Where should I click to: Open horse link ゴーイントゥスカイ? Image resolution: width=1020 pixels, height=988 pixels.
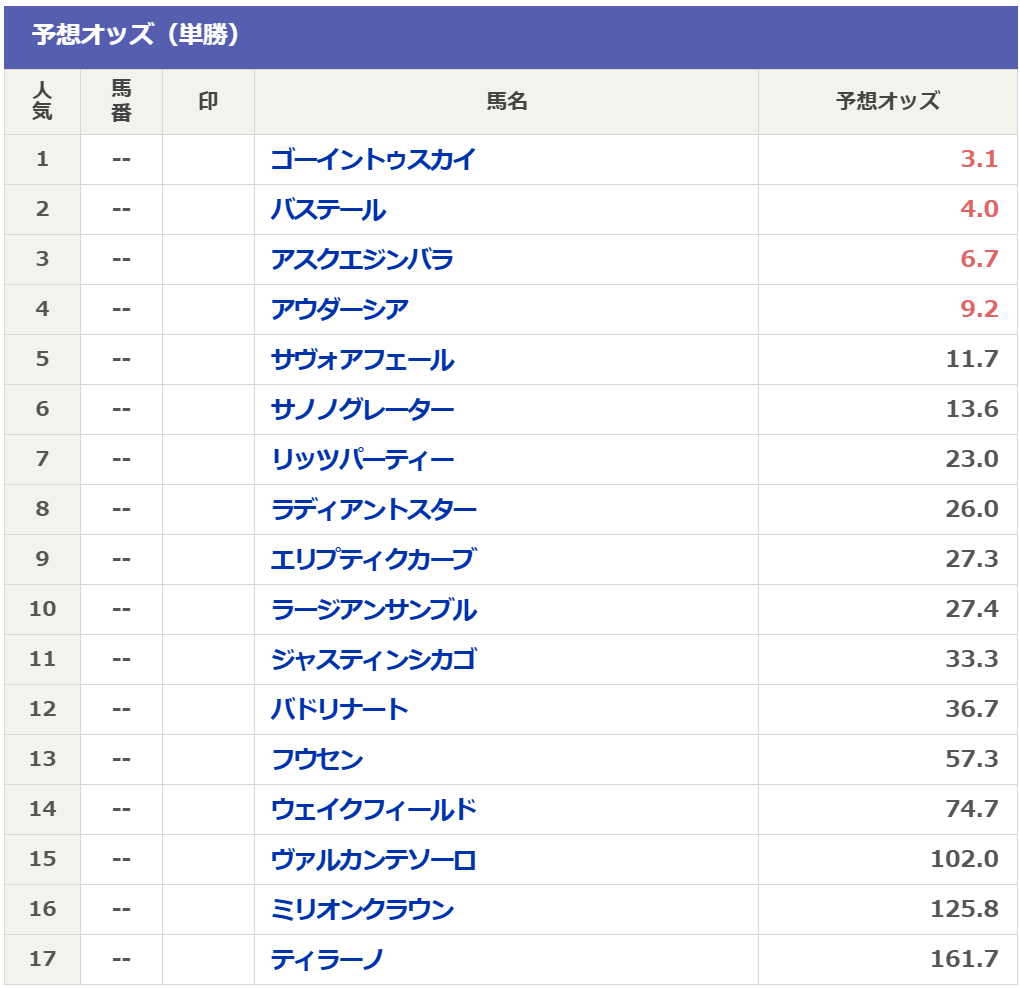click(373, 159)
